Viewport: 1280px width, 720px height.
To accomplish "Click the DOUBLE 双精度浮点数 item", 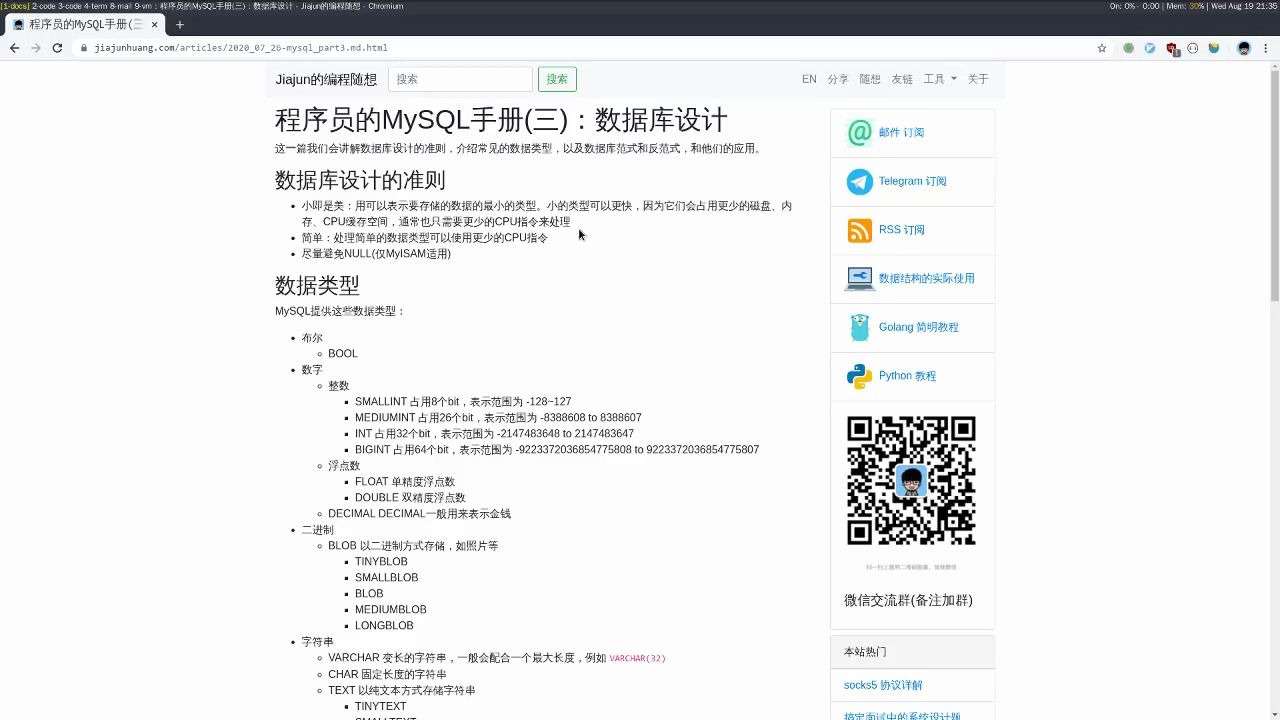I will click(410, 497).
